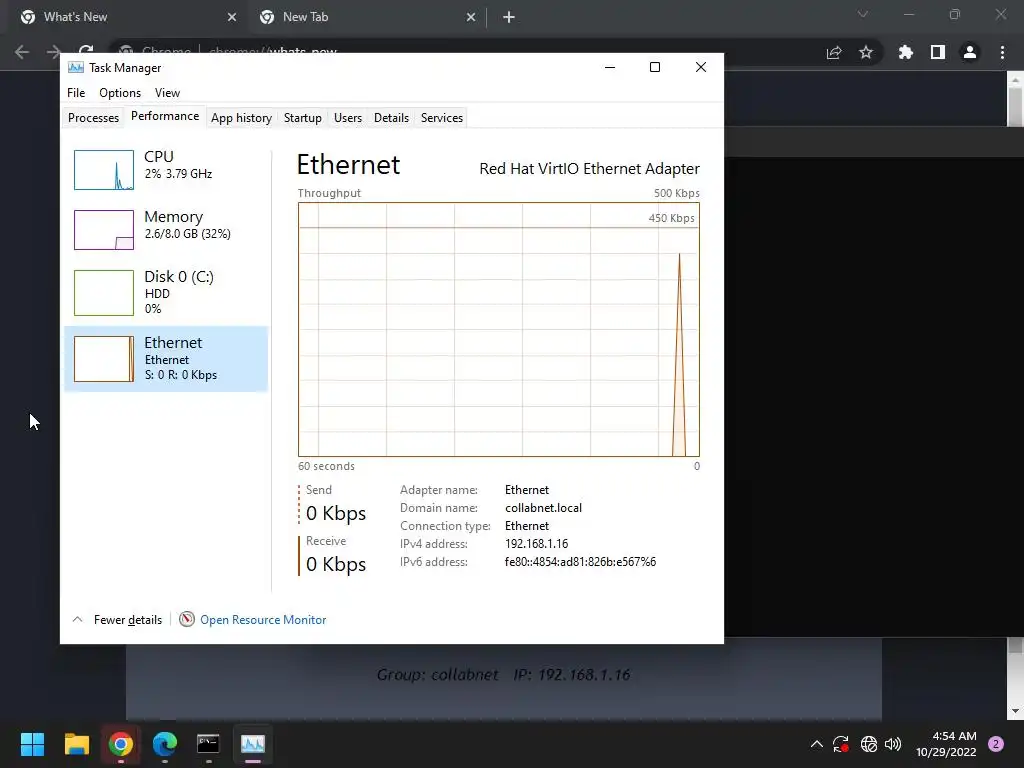Switch to the Startup tab
This screenshot has width=1024, height=768.
pyautogui.click(x=302, y=118)
